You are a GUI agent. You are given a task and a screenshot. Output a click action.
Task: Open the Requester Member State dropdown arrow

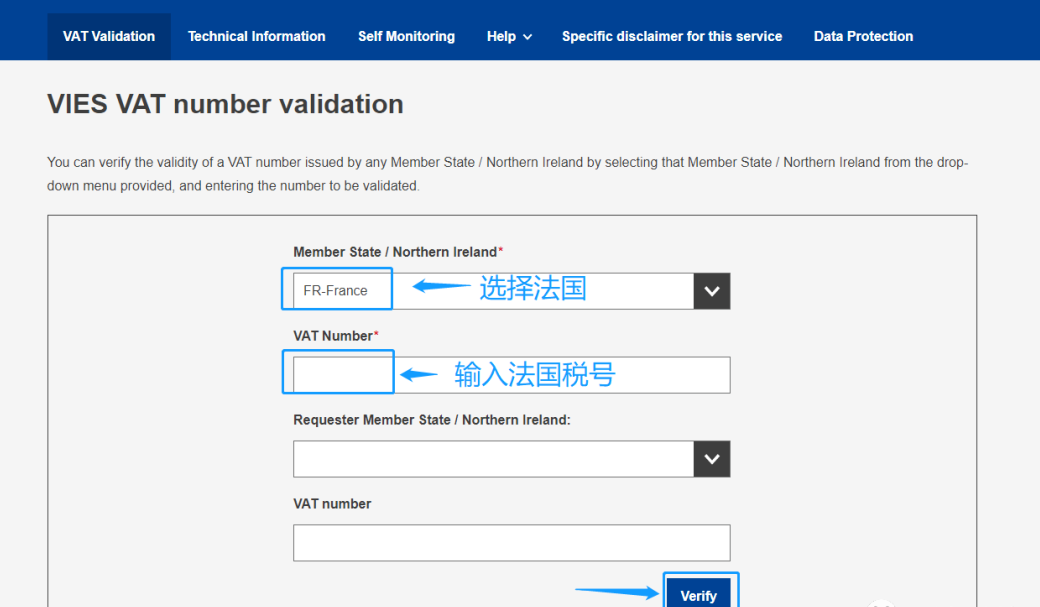click(712, 459)
